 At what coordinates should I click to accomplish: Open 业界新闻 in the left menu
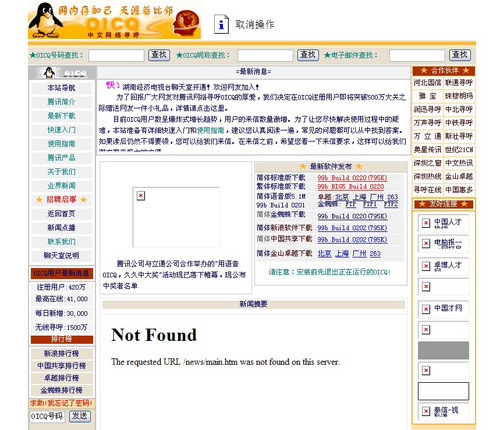tap(62, 186)
